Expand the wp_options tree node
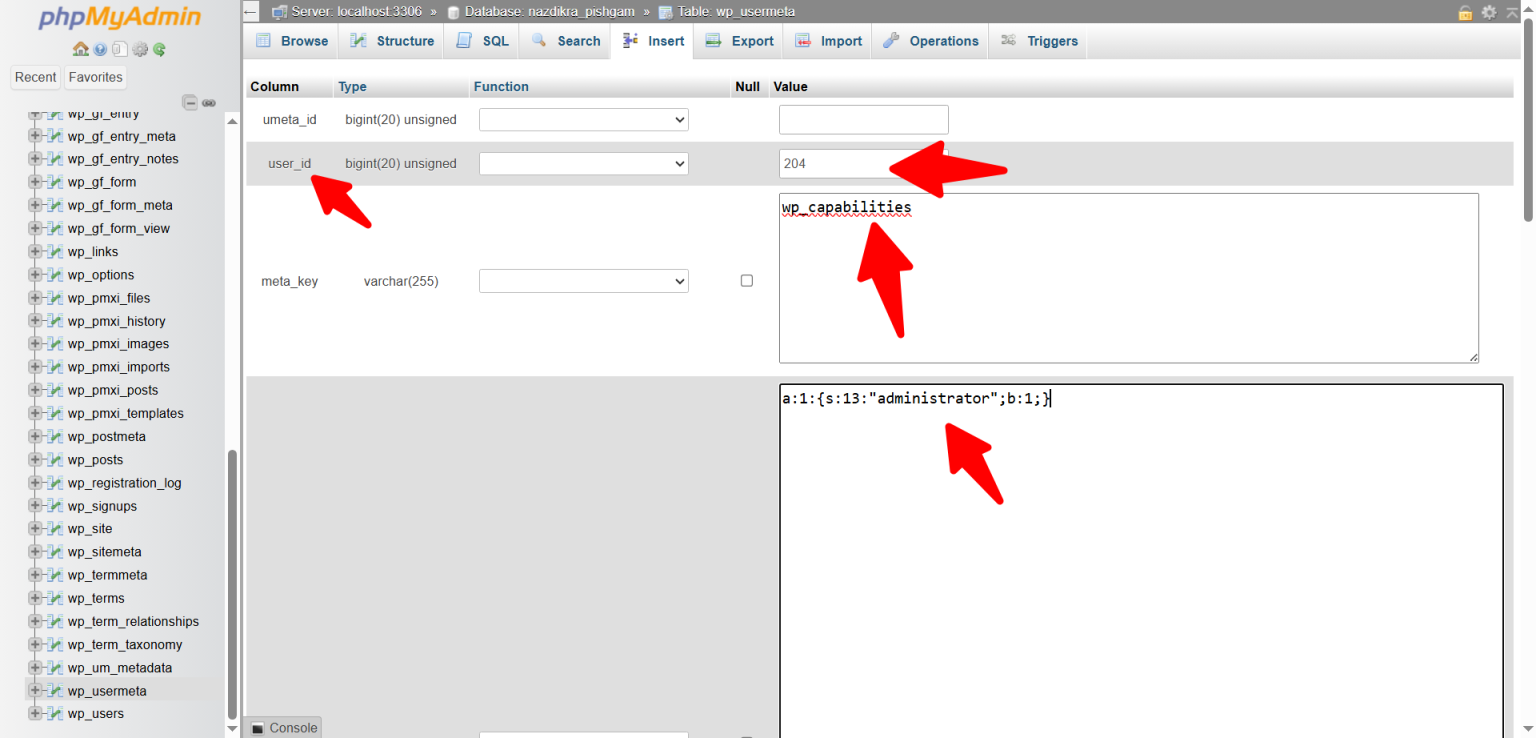The height and width of the screenshot is (738, 1536). [x=37, y=274]
